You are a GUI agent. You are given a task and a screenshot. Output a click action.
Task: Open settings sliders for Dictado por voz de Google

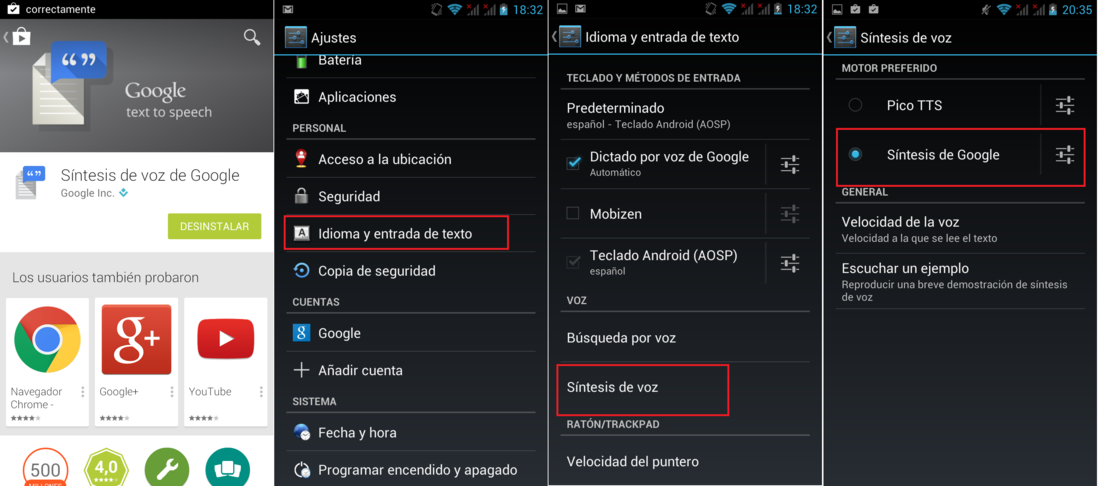click(790, 164)
